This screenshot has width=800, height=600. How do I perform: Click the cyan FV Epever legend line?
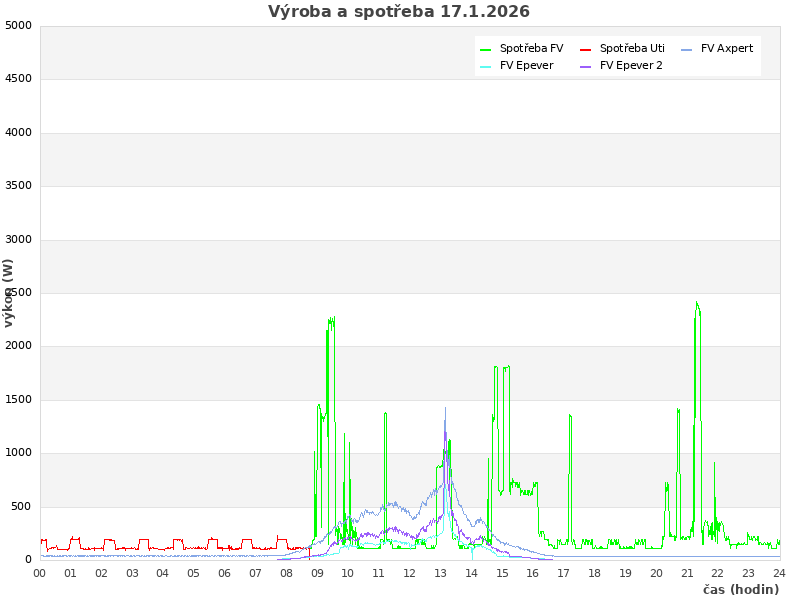[486, 66]
